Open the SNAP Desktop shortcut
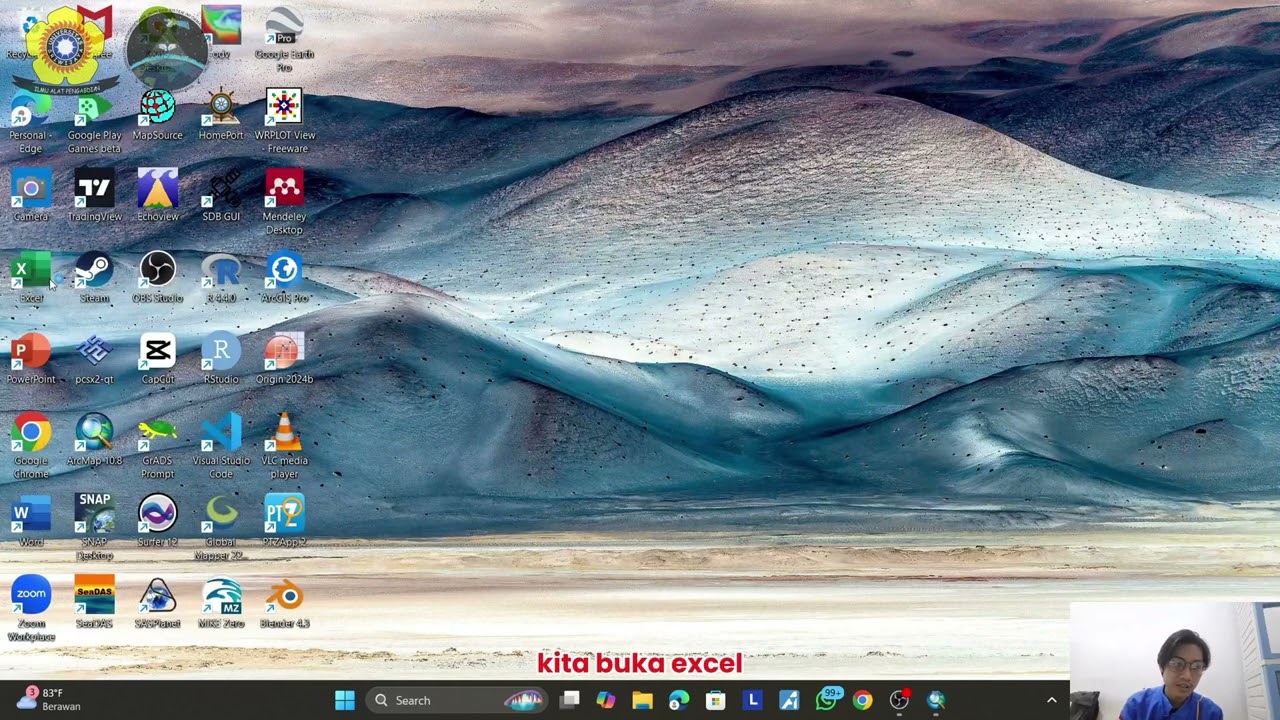1280x720 pixels. pos(94,528)
